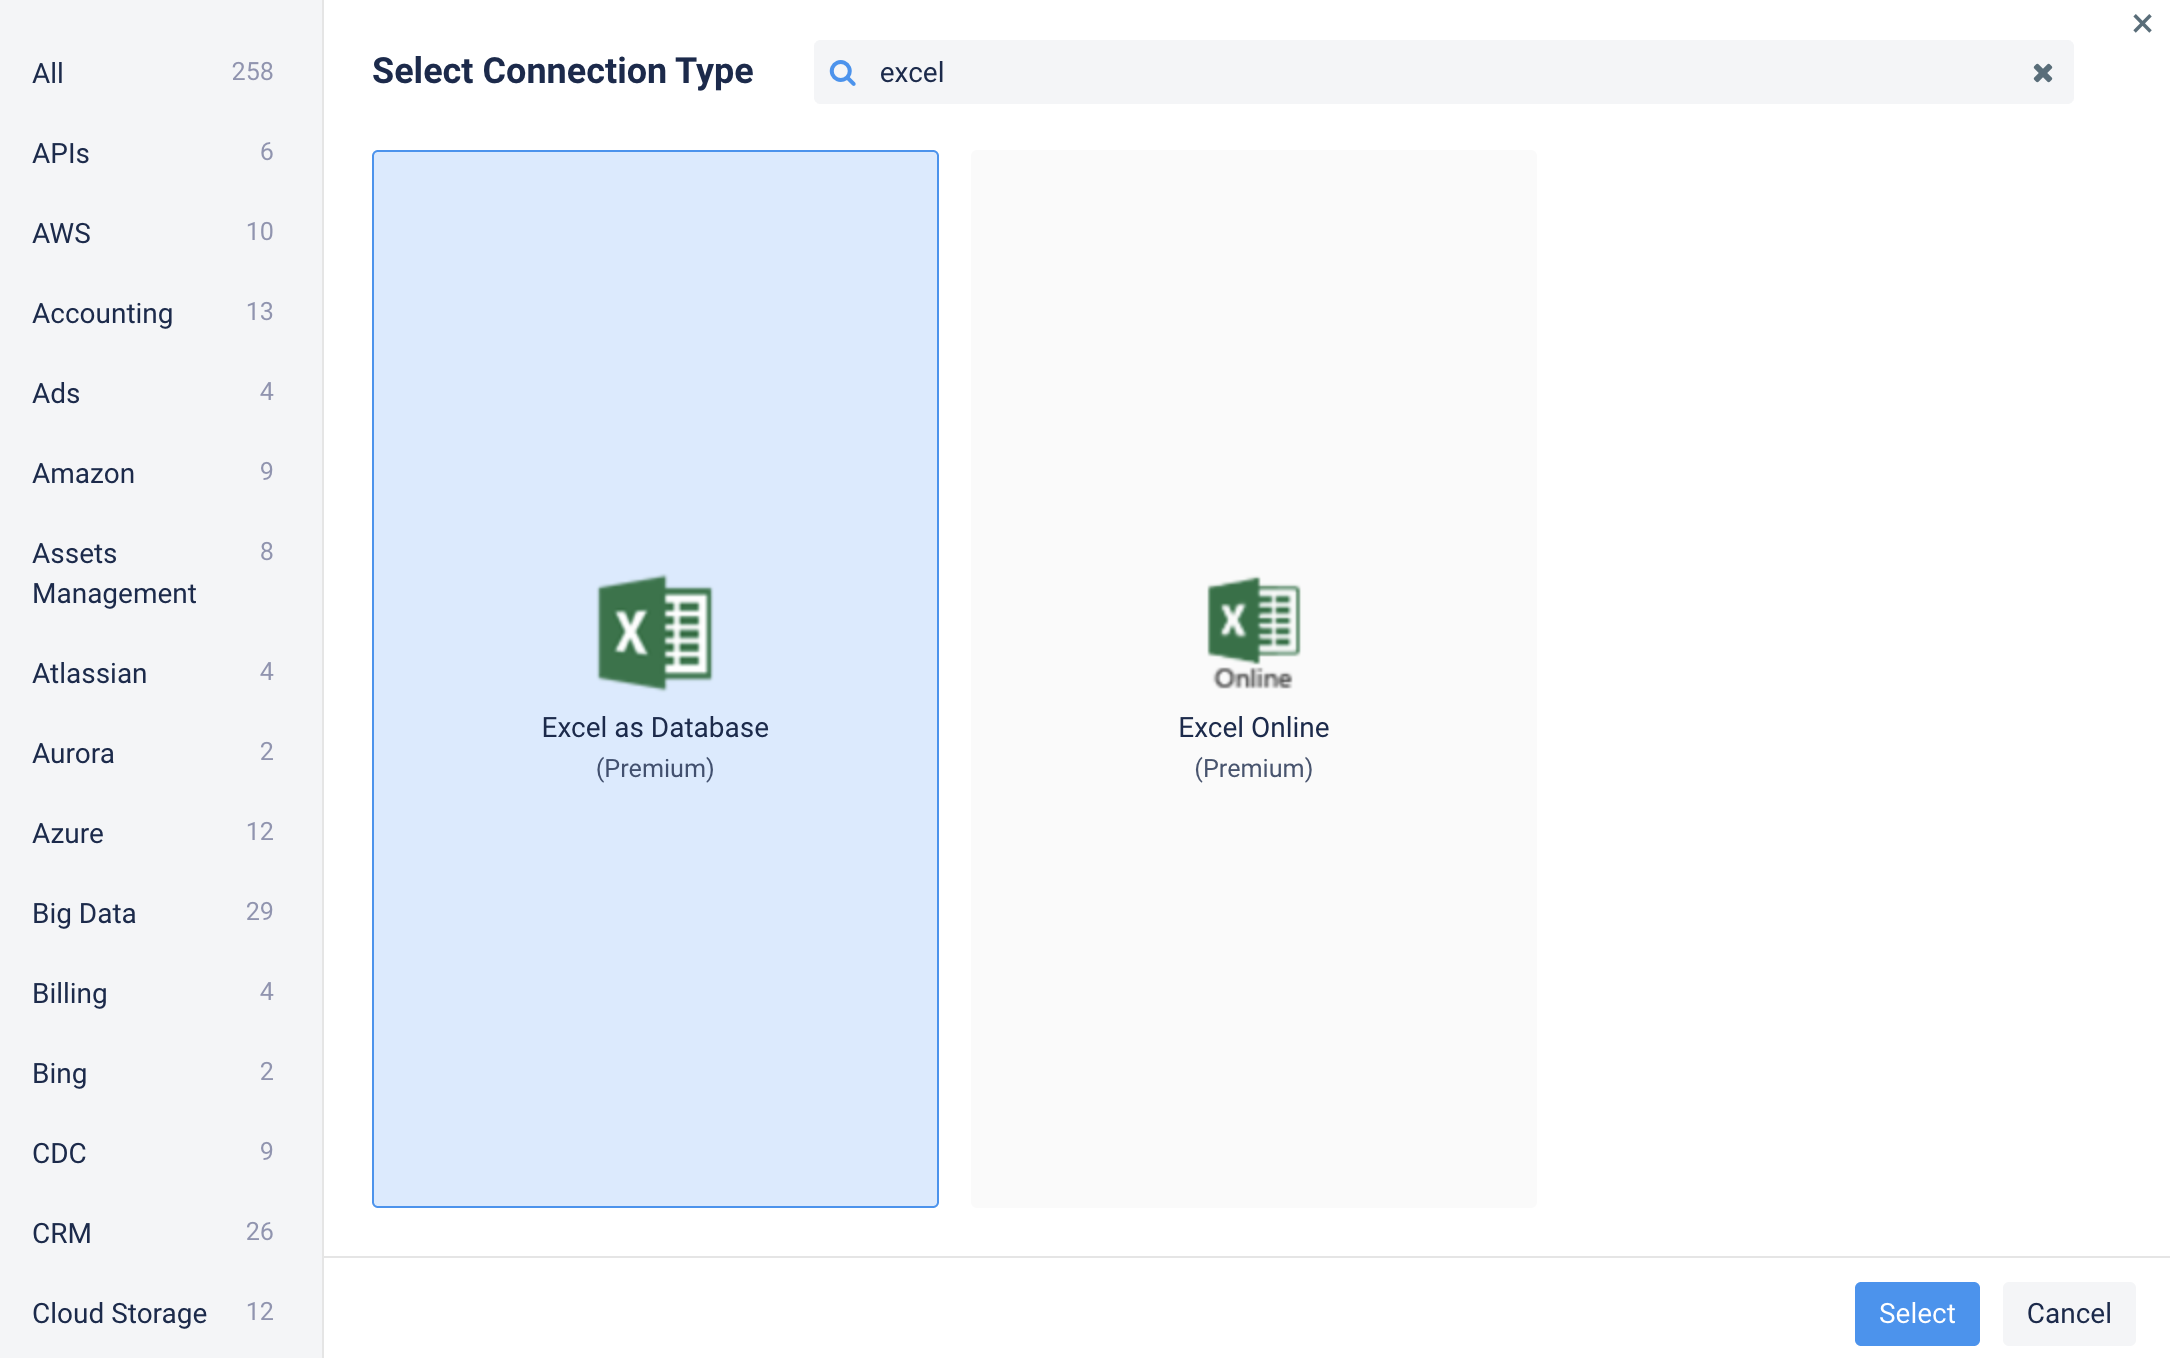Click the Excel Online icon
This screenshot has width=2170, height=1358.
(x=1253, y=632)
